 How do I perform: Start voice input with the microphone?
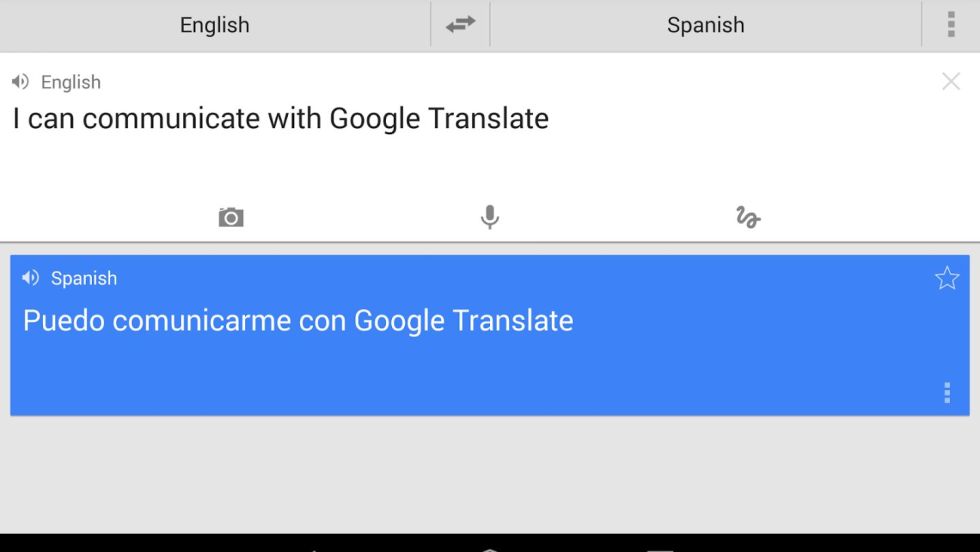click(489, 217)
